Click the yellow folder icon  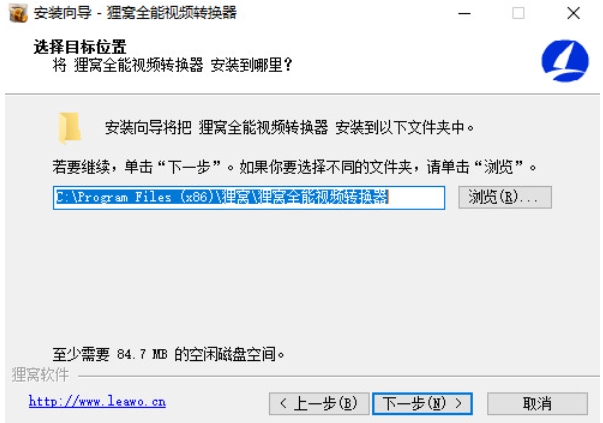click(x=70, y=128)
